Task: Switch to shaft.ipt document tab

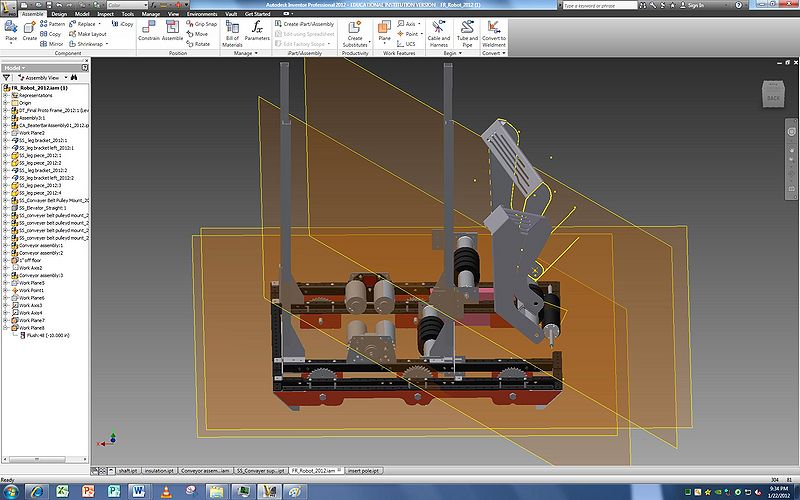Action: point(128,471)
